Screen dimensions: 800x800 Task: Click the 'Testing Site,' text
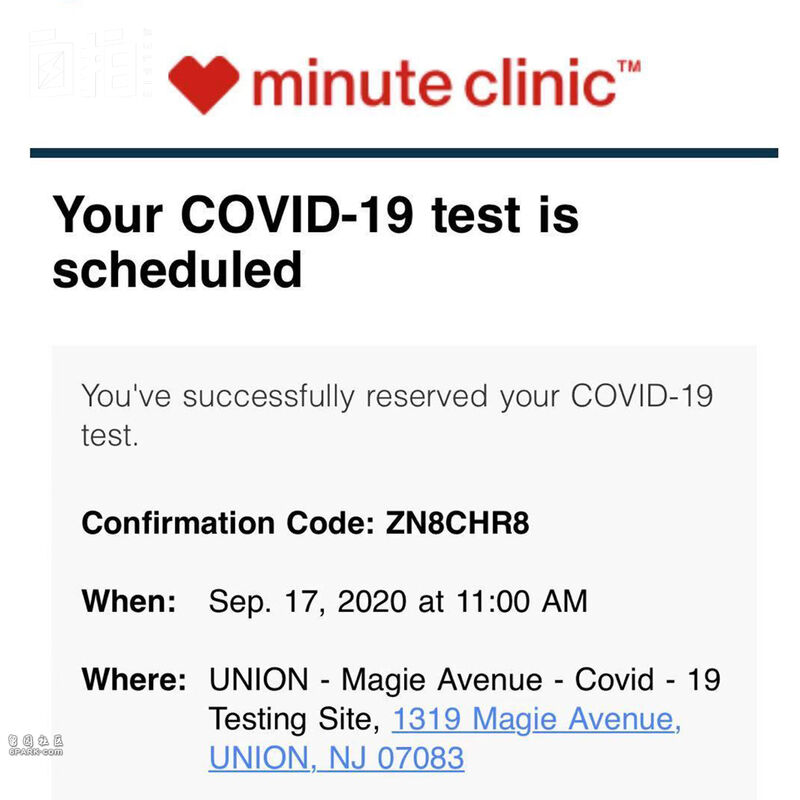tap(294, 719)
